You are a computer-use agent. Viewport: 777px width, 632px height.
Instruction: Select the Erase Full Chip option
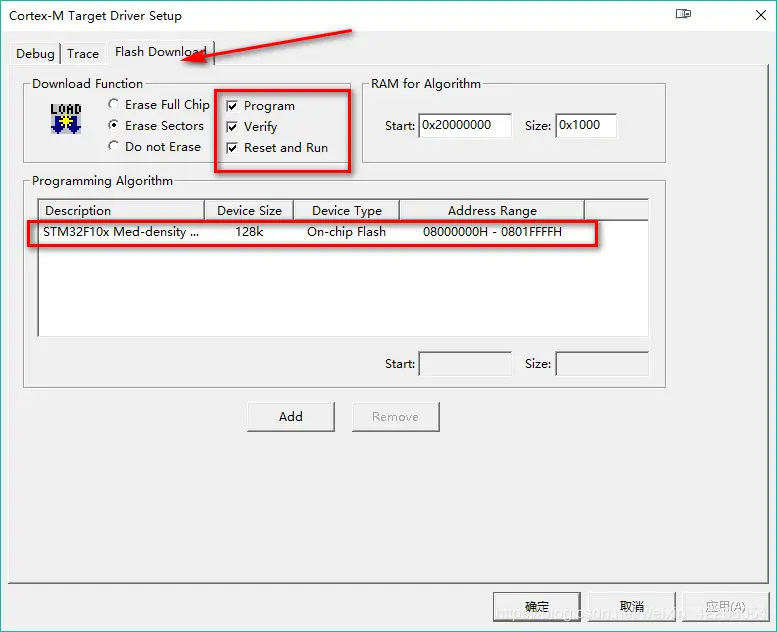coord(113,104)
